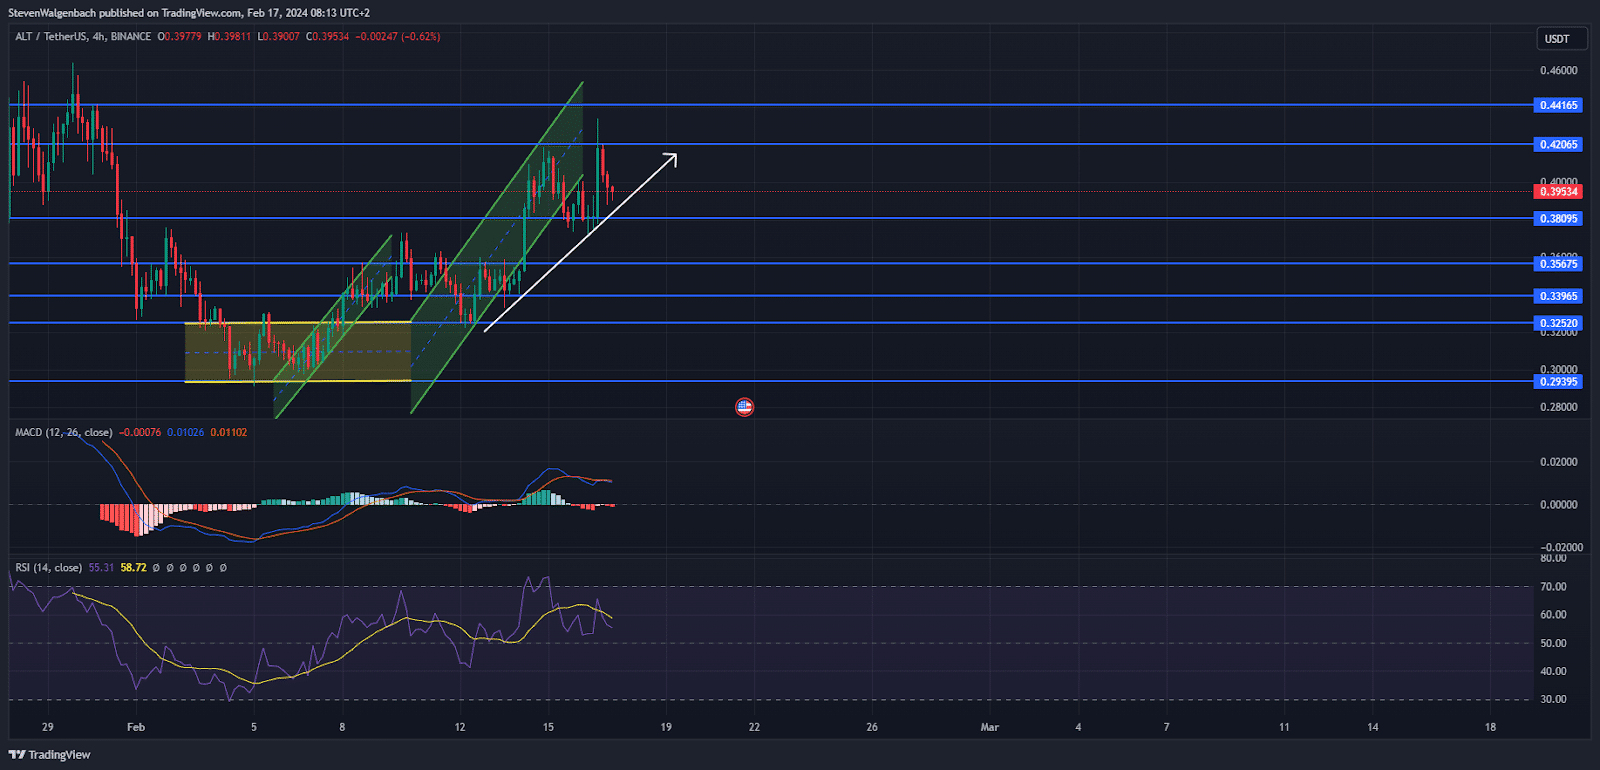The width and height of the screenshot is (1600, 770).
Task: Click the MACD histogram value -0.00076
Action: 140,432
